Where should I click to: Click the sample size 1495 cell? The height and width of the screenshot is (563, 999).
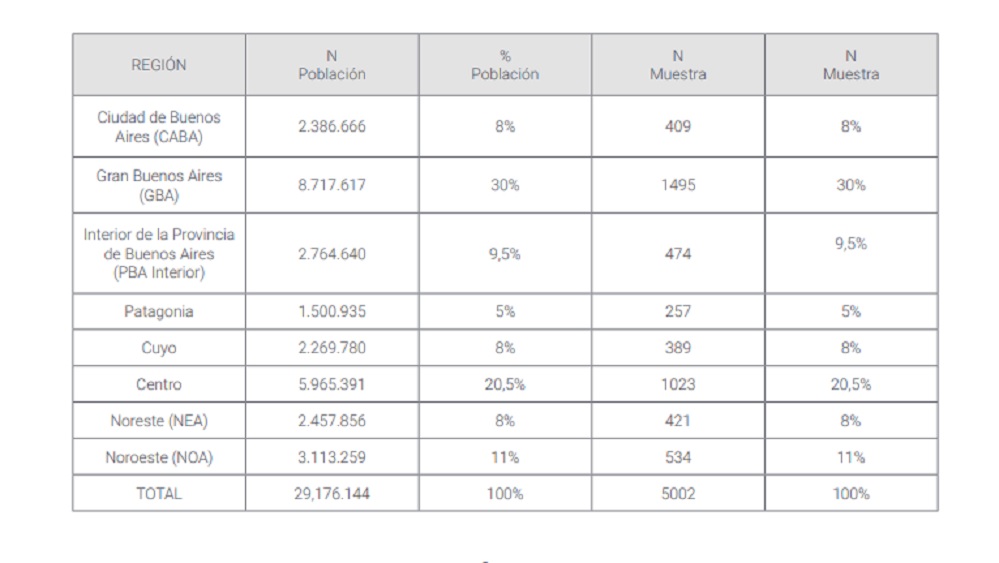678,185
